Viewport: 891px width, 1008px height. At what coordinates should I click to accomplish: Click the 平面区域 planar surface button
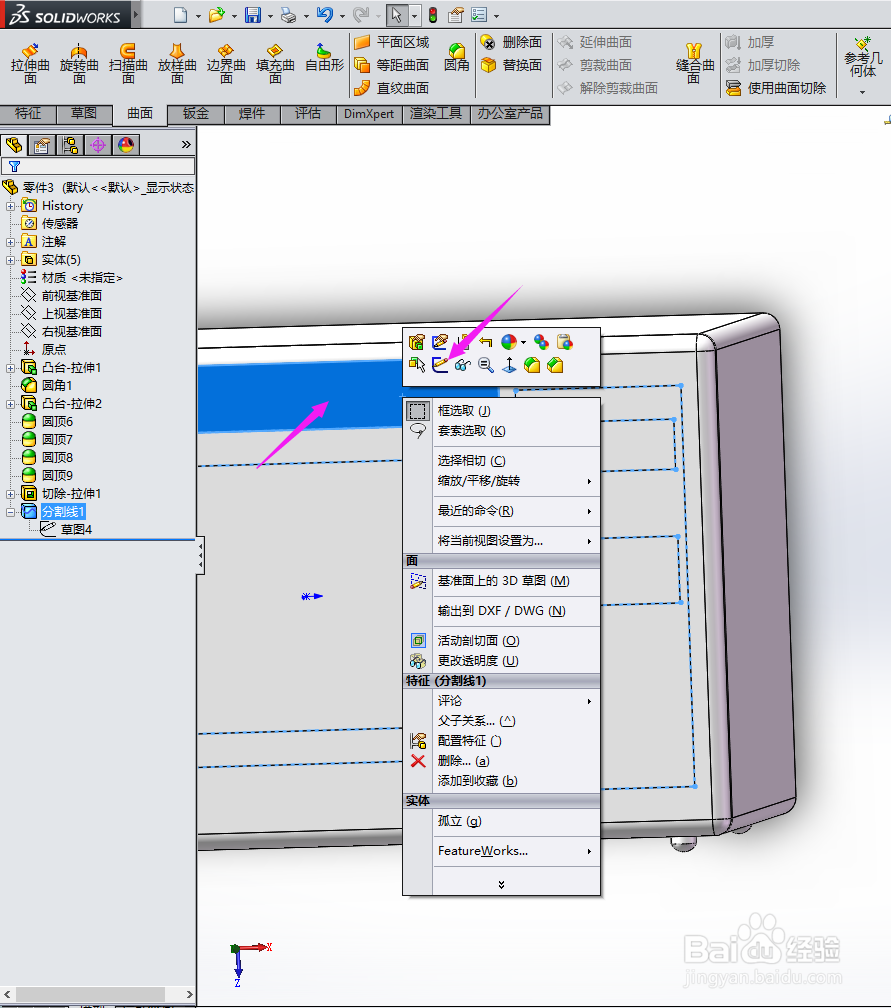click(392, 42)
